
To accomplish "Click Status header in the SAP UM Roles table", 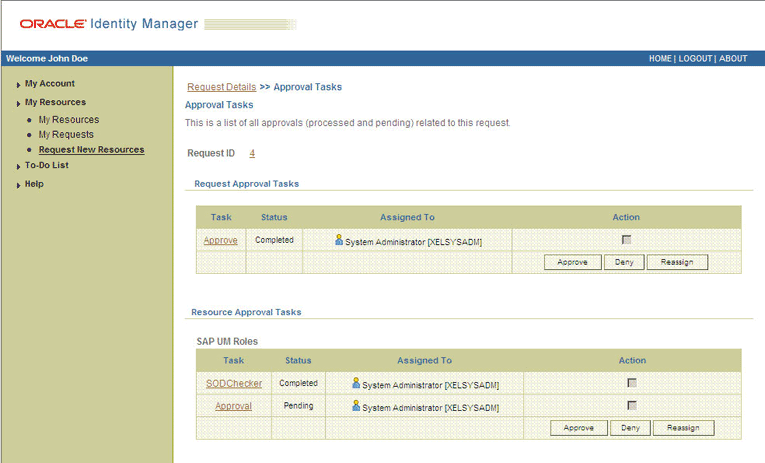I will (298, 361).
